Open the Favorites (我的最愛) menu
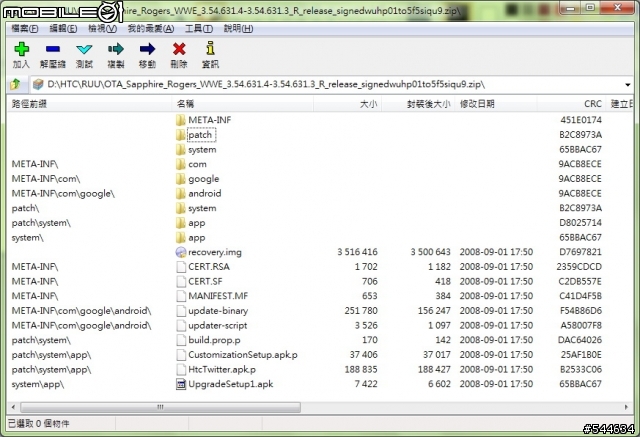 [x=151, y=29]
